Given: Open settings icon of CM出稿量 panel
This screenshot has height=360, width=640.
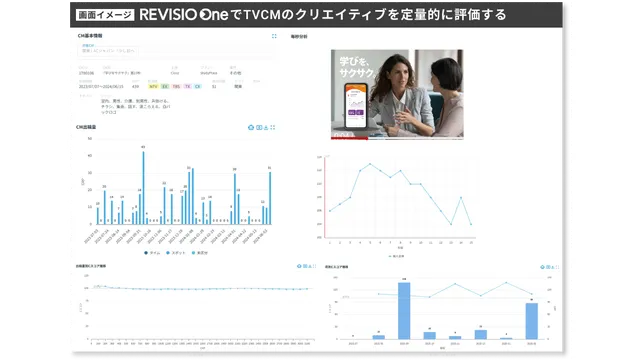Looking at the screenshot, I should point(251,127).
